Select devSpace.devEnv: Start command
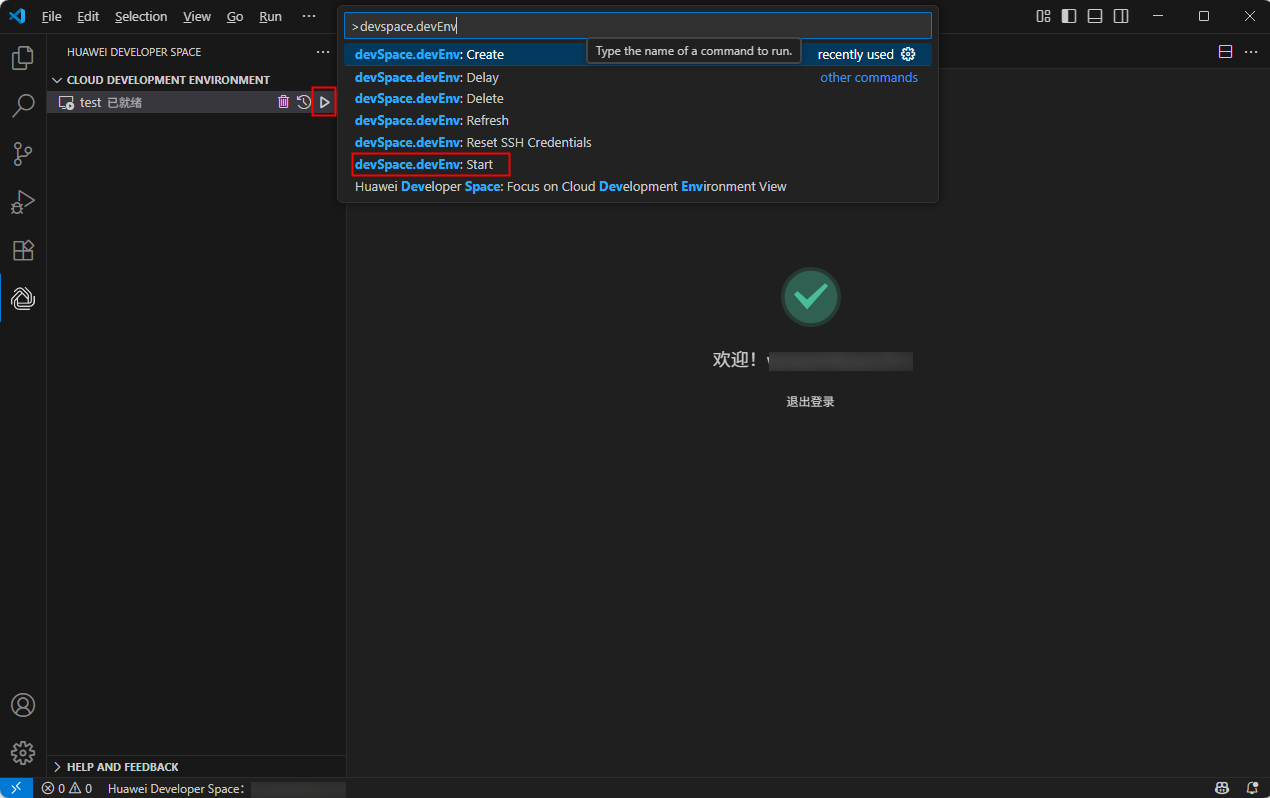Screen dimensions: 1270x798 638,164
